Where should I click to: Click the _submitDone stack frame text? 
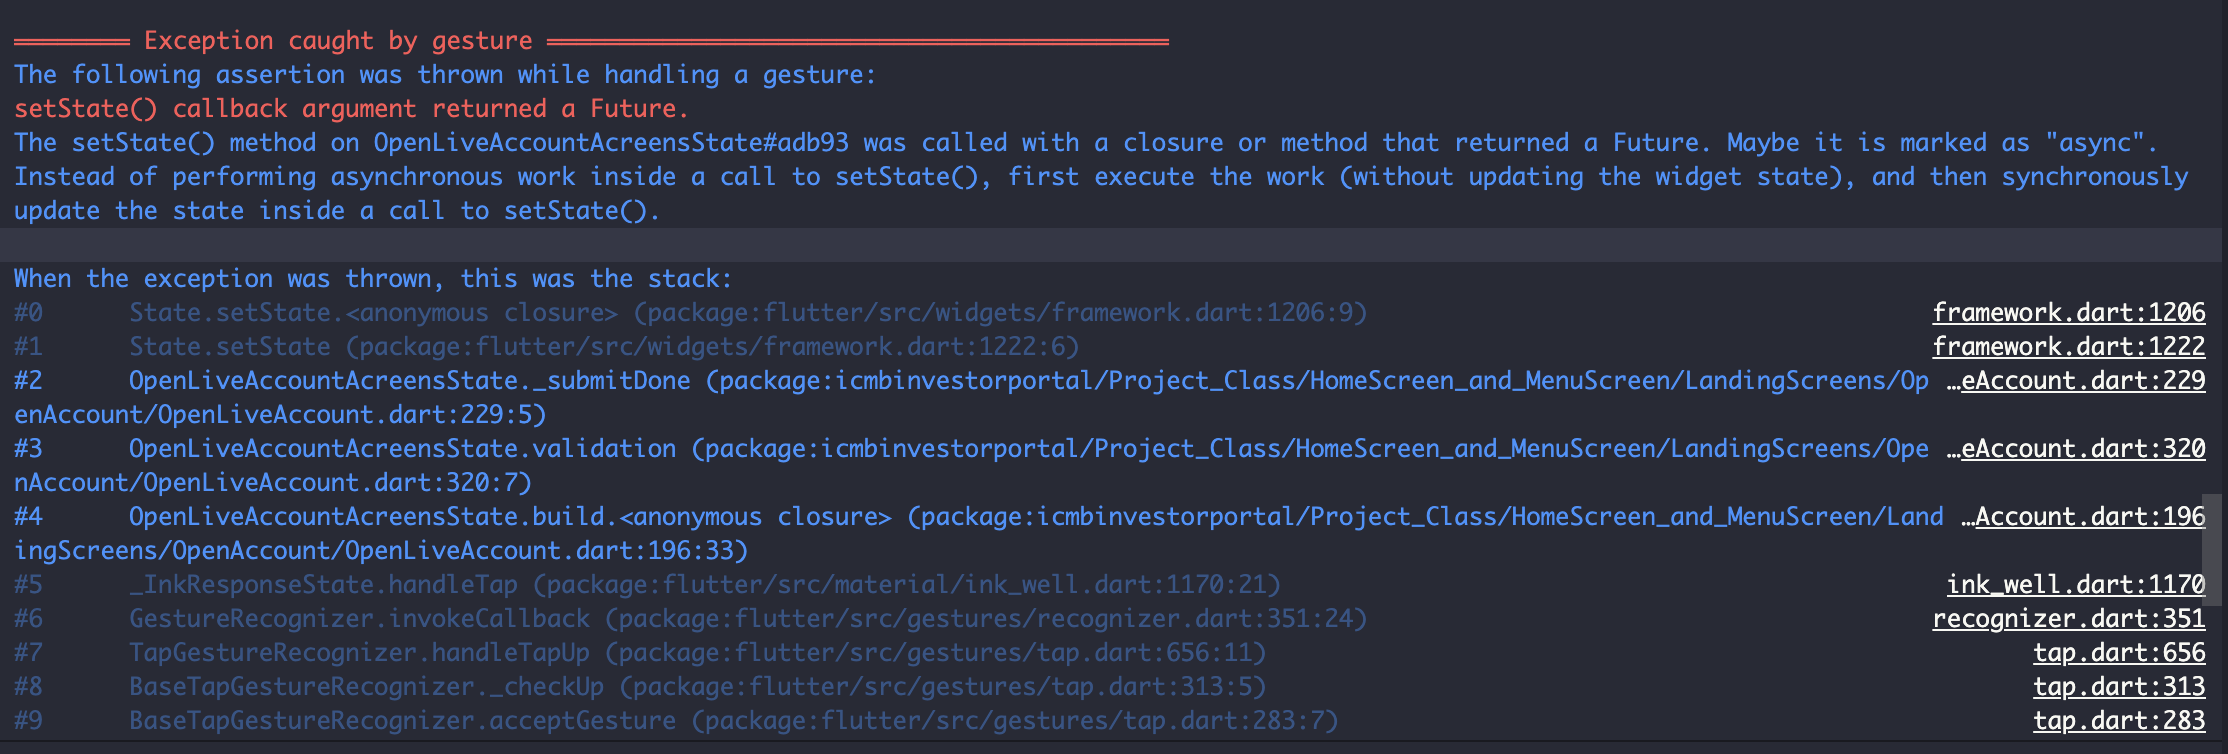coord(409,381)
